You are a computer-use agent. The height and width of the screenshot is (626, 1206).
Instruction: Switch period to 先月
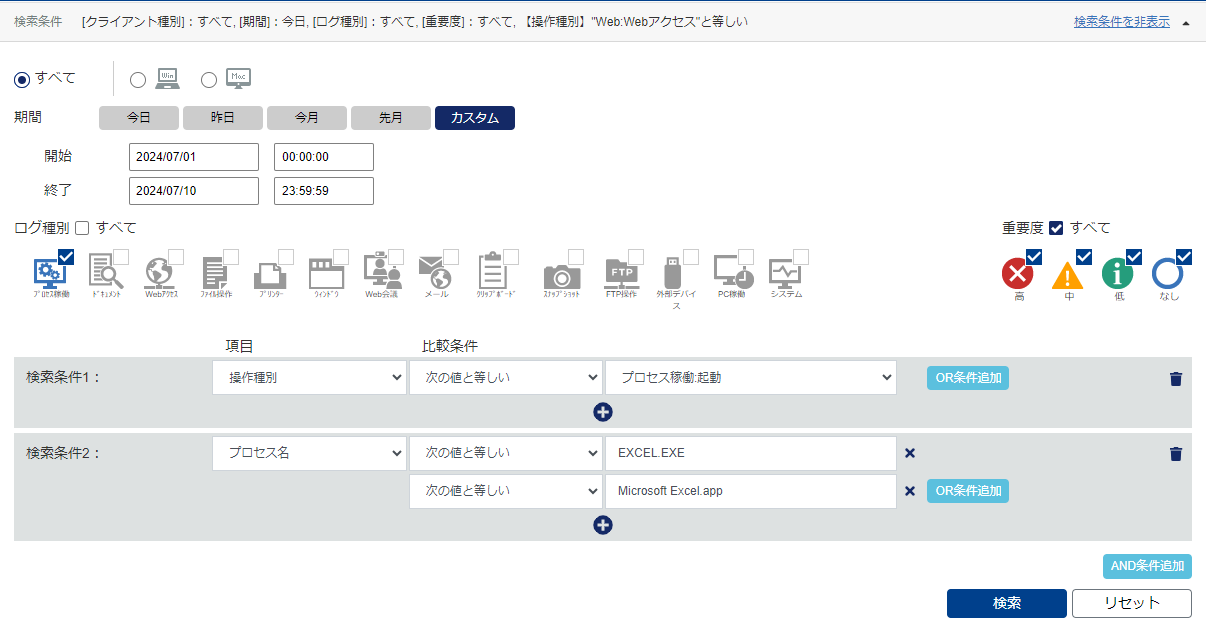(x=391, y=118)
